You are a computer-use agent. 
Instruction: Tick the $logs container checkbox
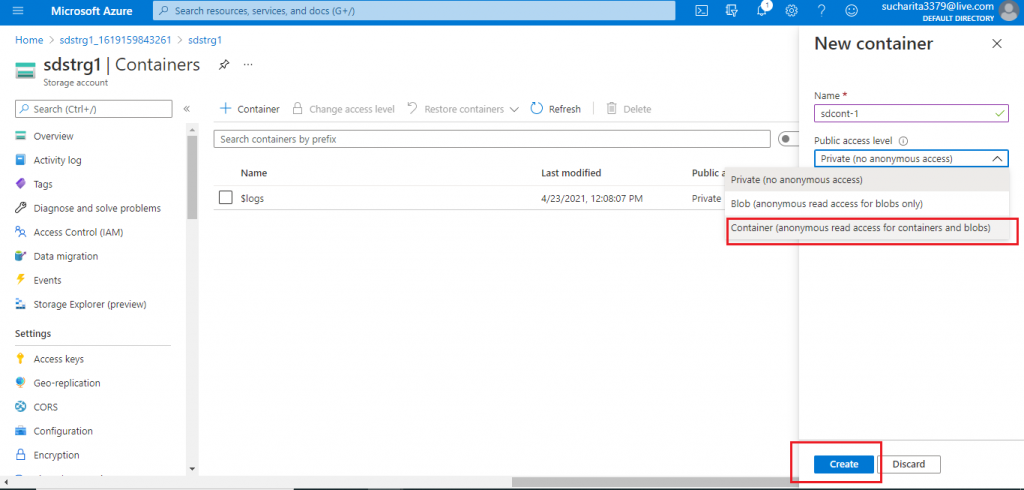pos(226,198)
